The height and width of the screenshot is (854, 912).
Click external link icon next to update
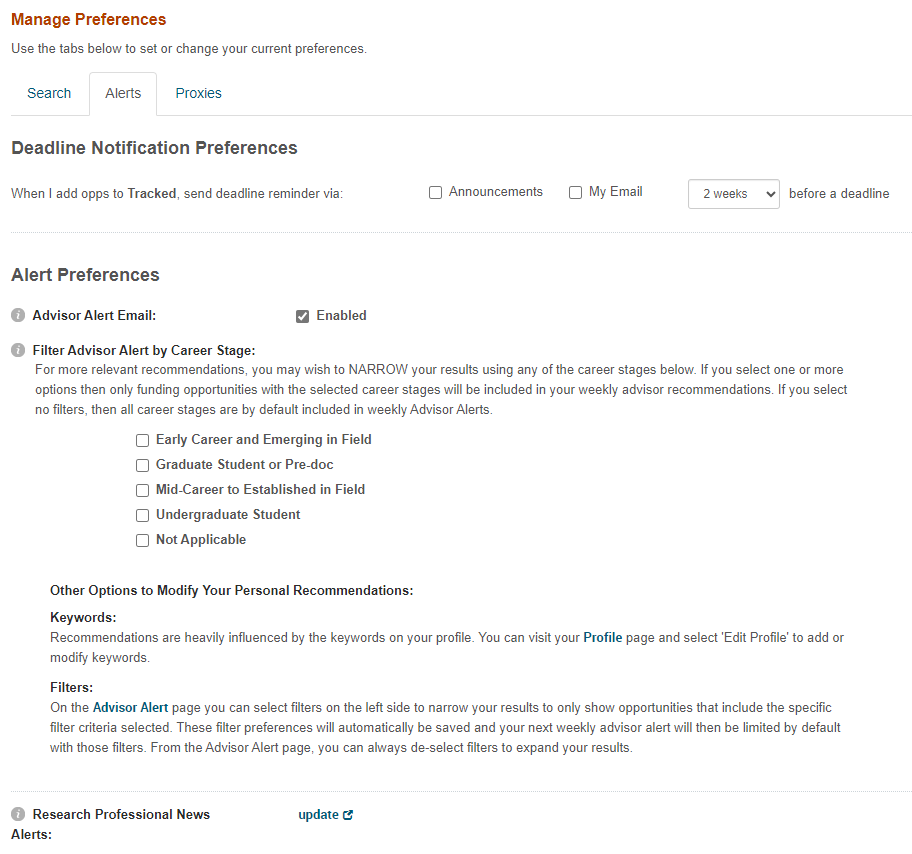(x=348, y=815)
